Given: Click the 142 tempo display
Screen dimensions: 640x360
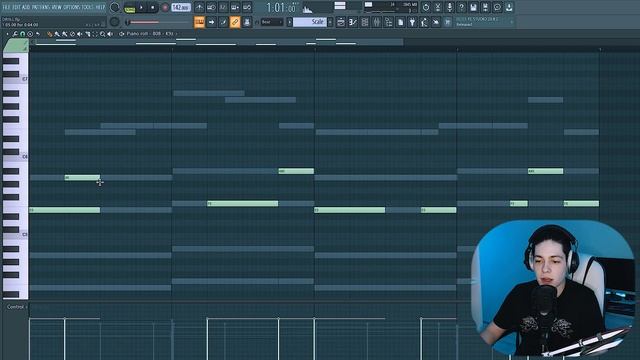Looking at the screenshot, I should 181,7.
